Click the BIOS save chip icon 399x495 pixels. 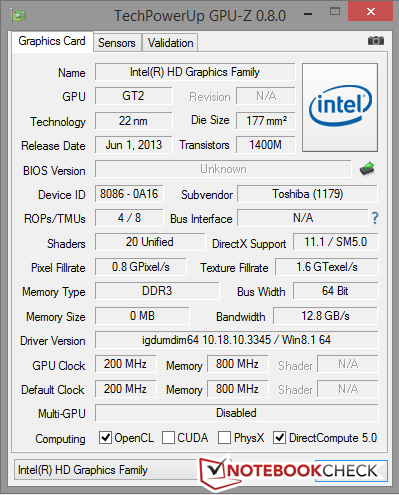click(367, 169)
